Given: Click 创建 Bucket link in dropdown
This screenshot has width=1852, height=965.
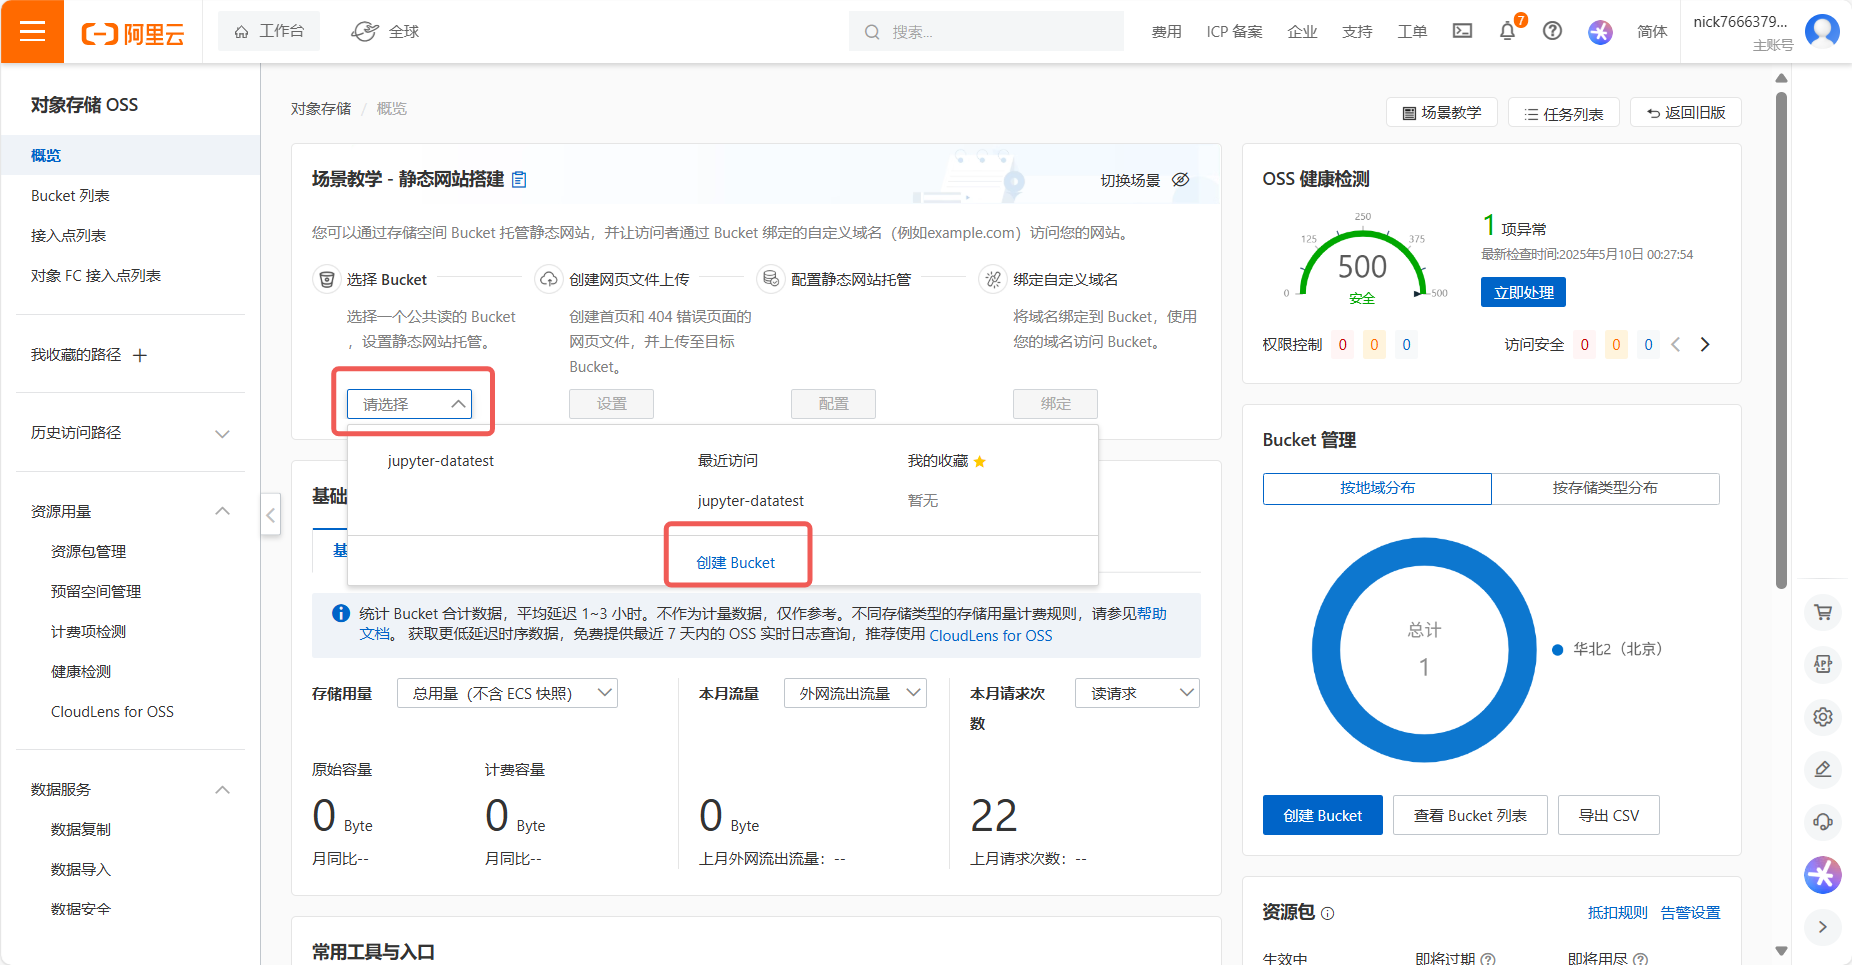Looking at the screenshot, I should 736,563.
